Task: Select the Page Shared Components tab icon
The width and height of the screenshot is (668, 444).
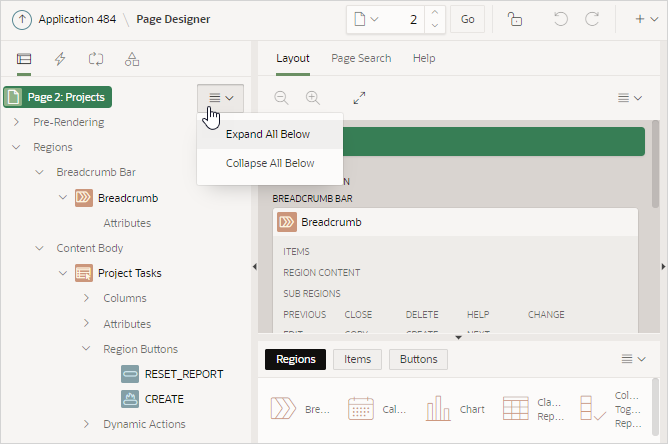Action: (x=132, y=59)
